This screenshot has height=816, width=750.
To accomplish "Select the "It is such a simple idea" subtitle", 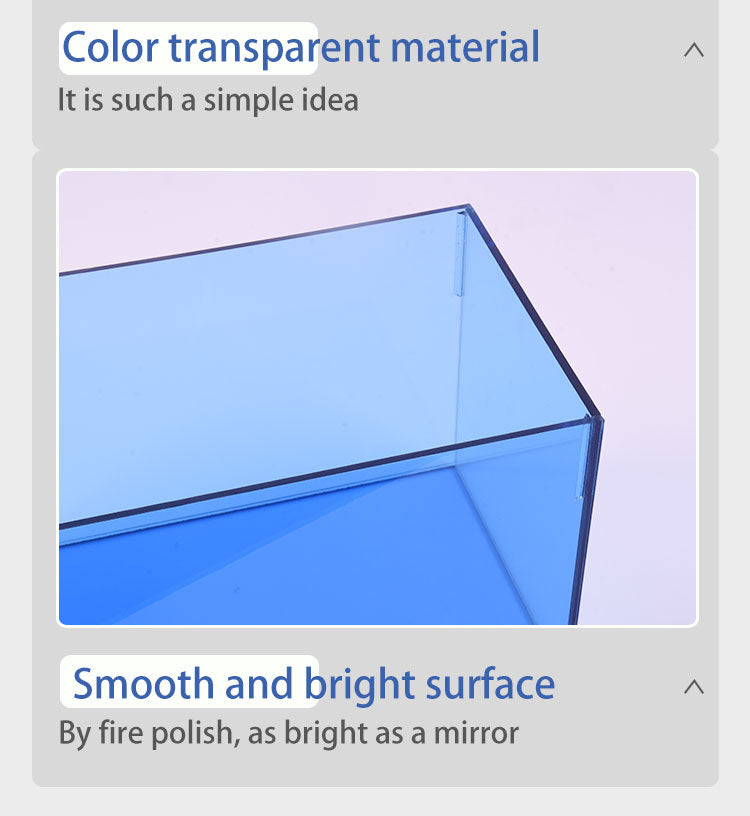I will click(207, 100).
